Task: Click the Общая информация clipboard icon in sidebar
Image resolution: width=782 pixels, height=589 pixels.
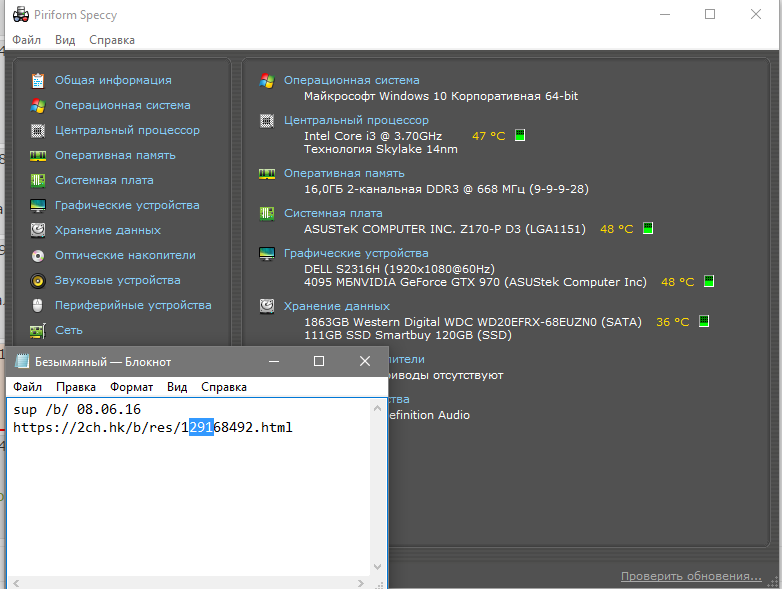Action: click(38, 80)
